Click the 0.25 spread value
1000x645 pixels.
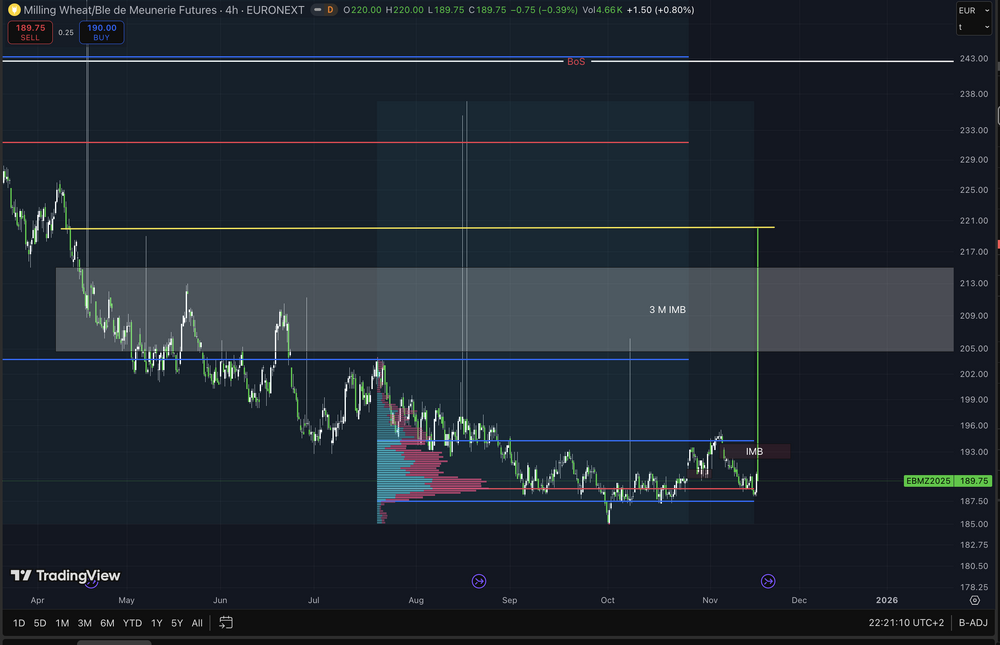coord(66,33)
